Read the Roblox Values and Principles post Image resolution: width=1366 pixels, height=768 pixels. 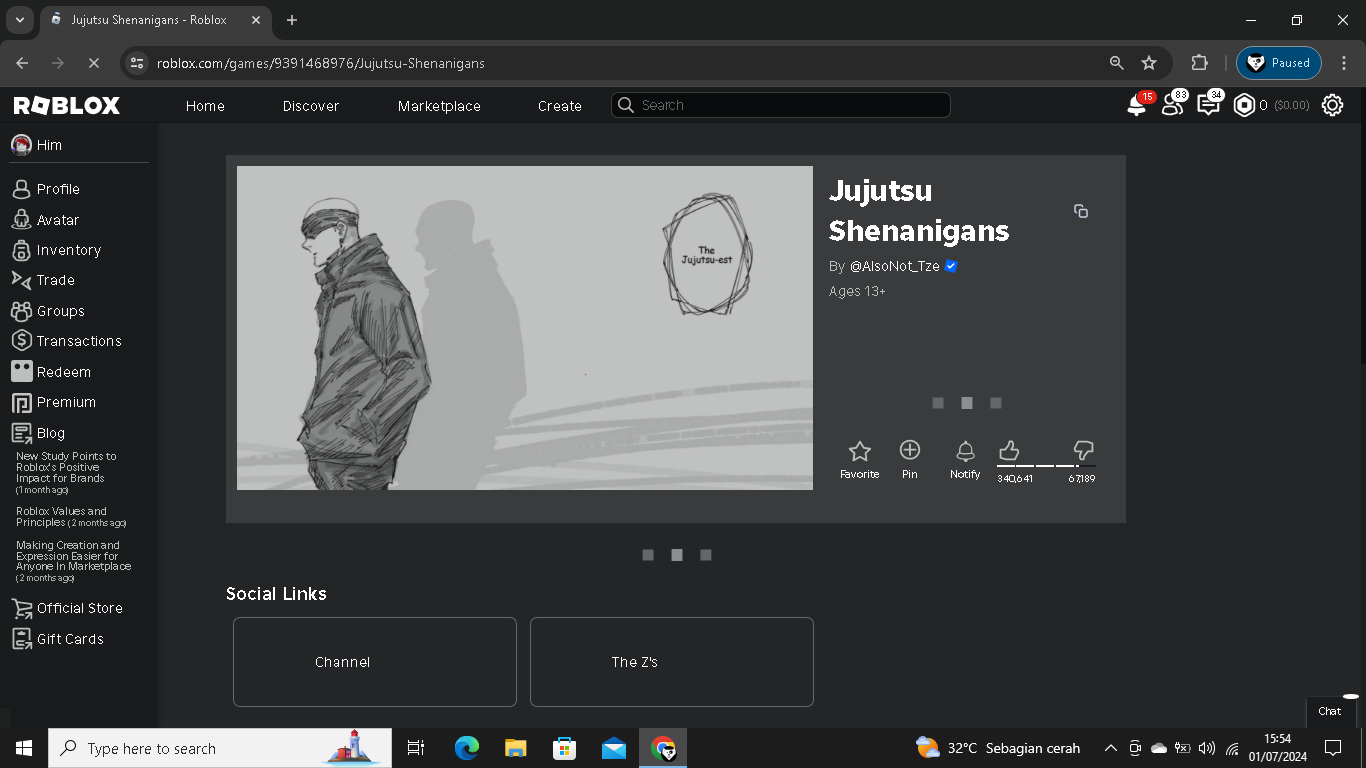70,517
